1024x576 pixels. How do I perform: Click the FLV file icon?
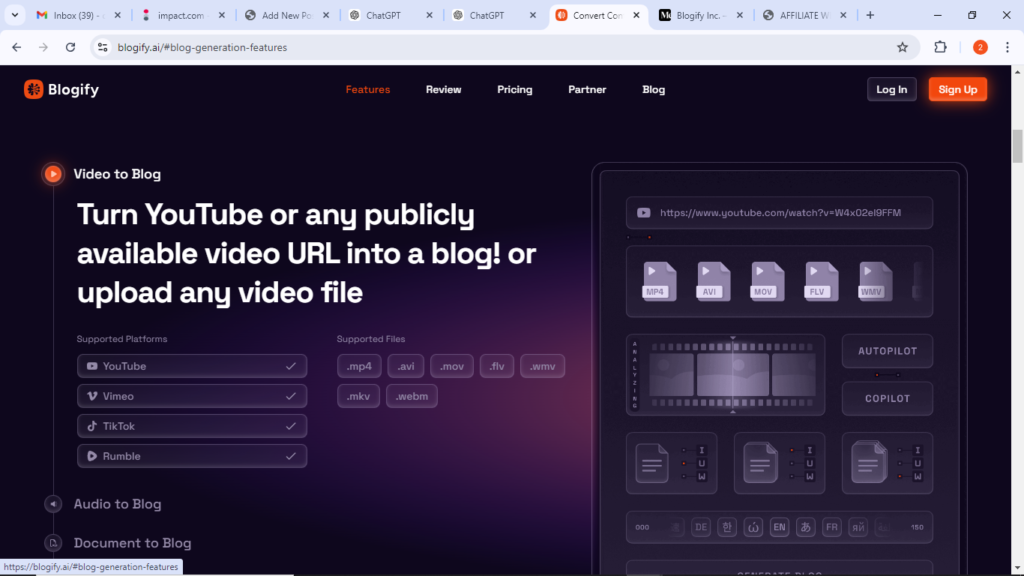pyautogui.click(x=822, y=281)
